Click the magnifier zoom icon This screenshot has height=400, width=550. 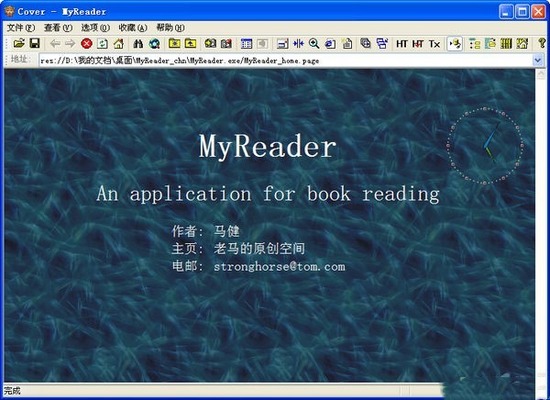click(314, 44)
